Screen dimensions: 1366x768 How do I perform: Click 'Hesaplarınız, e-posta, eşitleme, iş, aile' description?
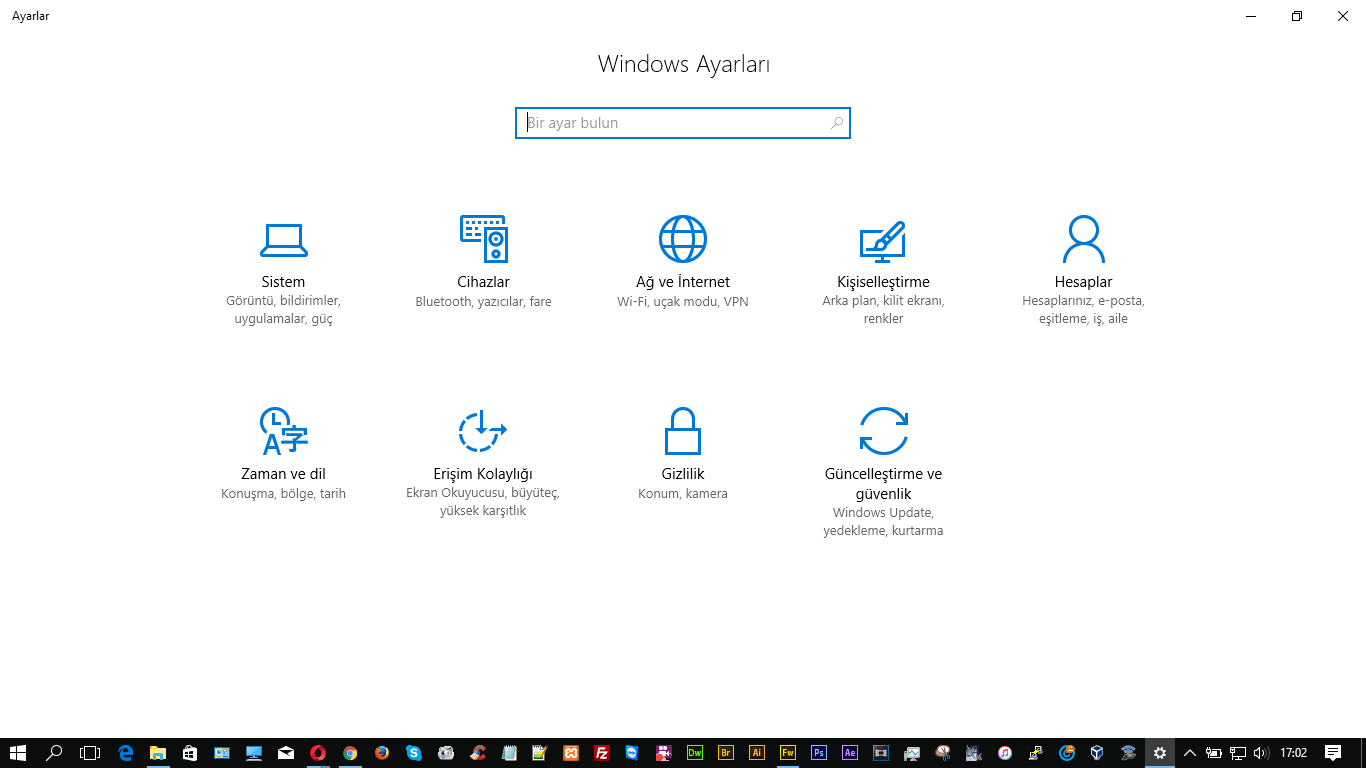[1083, 310]
